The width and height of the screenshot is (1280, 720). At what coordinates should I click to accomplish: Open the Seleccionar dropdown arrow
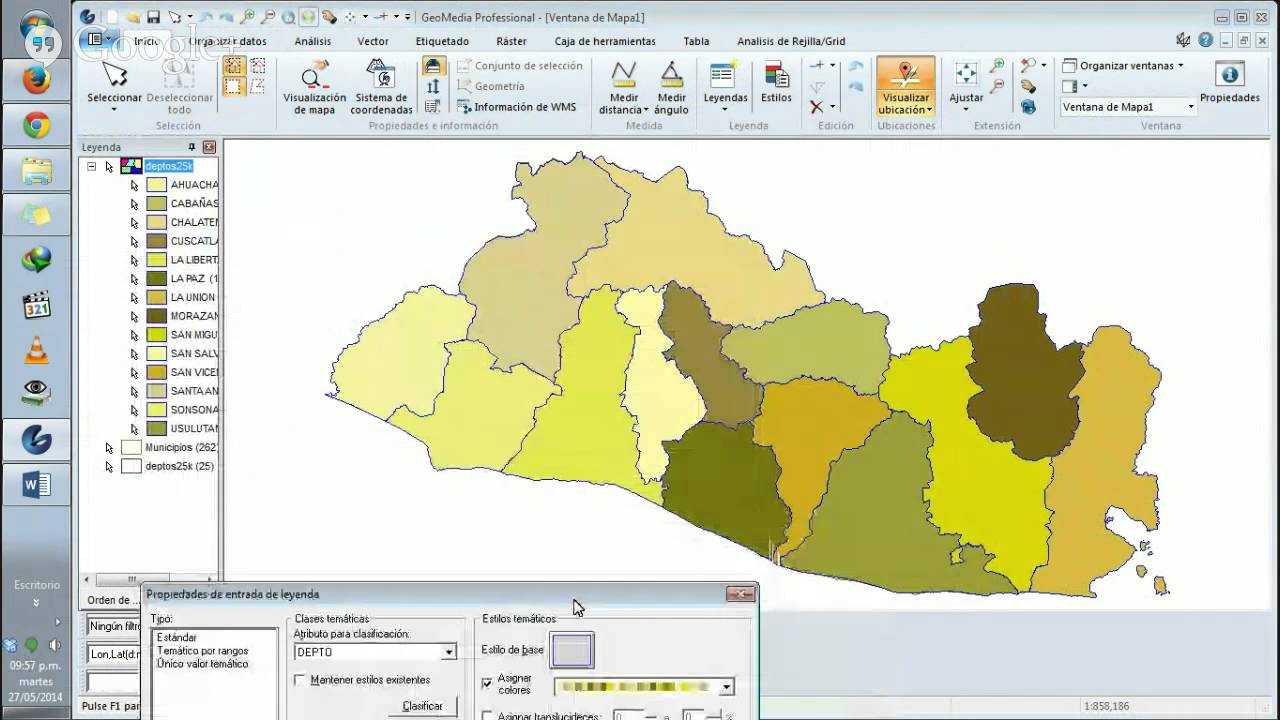pyautogui.click(x=115, y=109)
